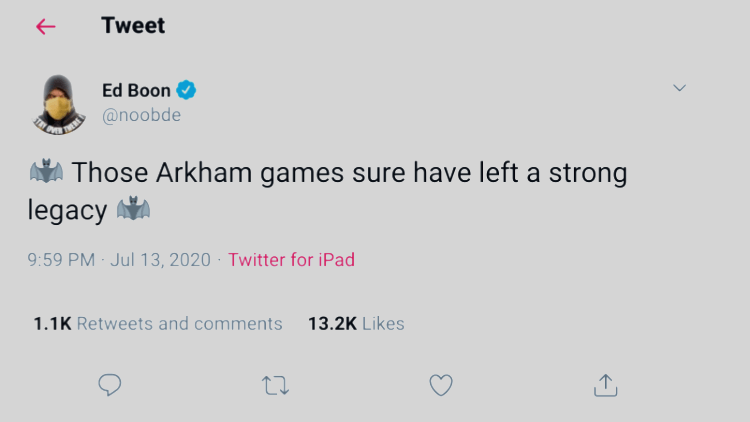Open the Ed Boon display name
Viewport: 750px width, 422px height.
pos(136,90)
